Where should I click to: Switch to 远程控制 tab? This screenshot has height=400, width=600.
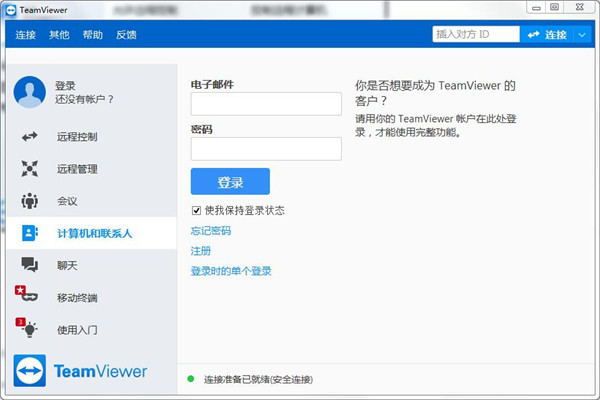(x=92, y=137)
